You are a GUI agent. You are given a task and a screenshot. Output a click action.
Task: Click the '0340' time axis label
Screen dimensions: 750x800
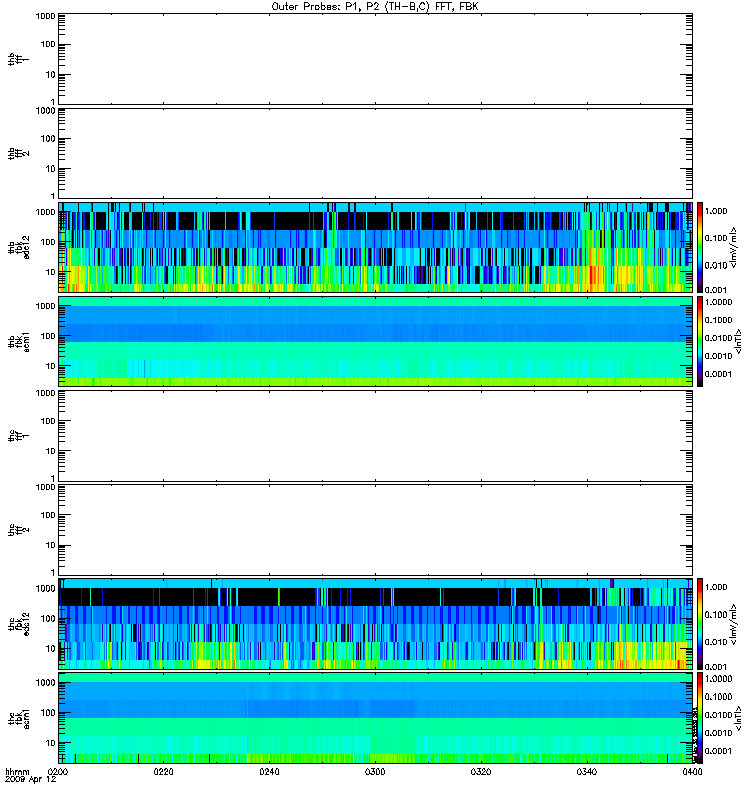(587, 772)
